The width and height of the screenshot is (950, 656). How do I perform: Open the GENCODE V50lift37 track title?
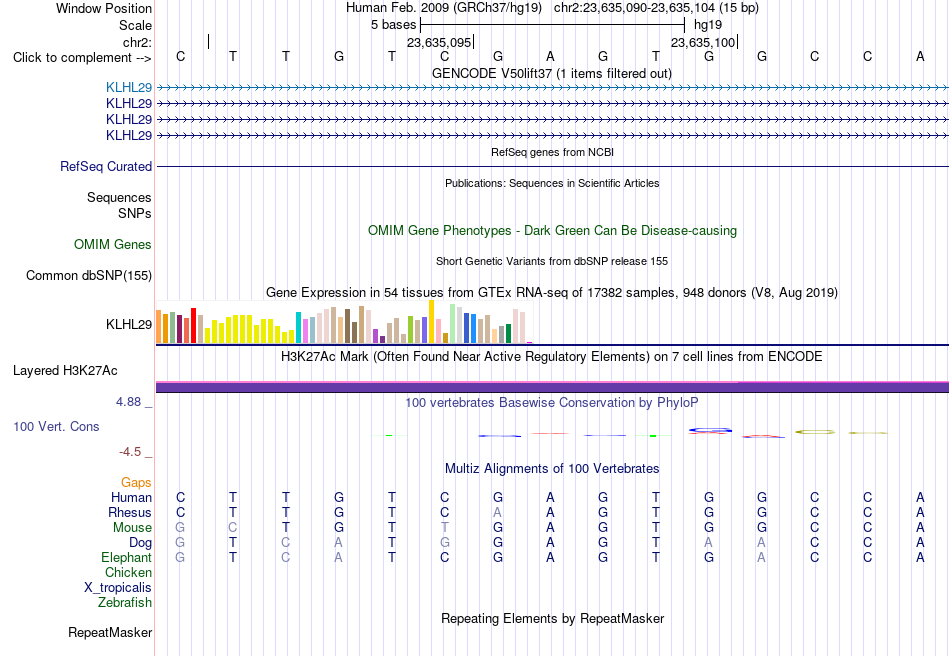pos(551,73)
